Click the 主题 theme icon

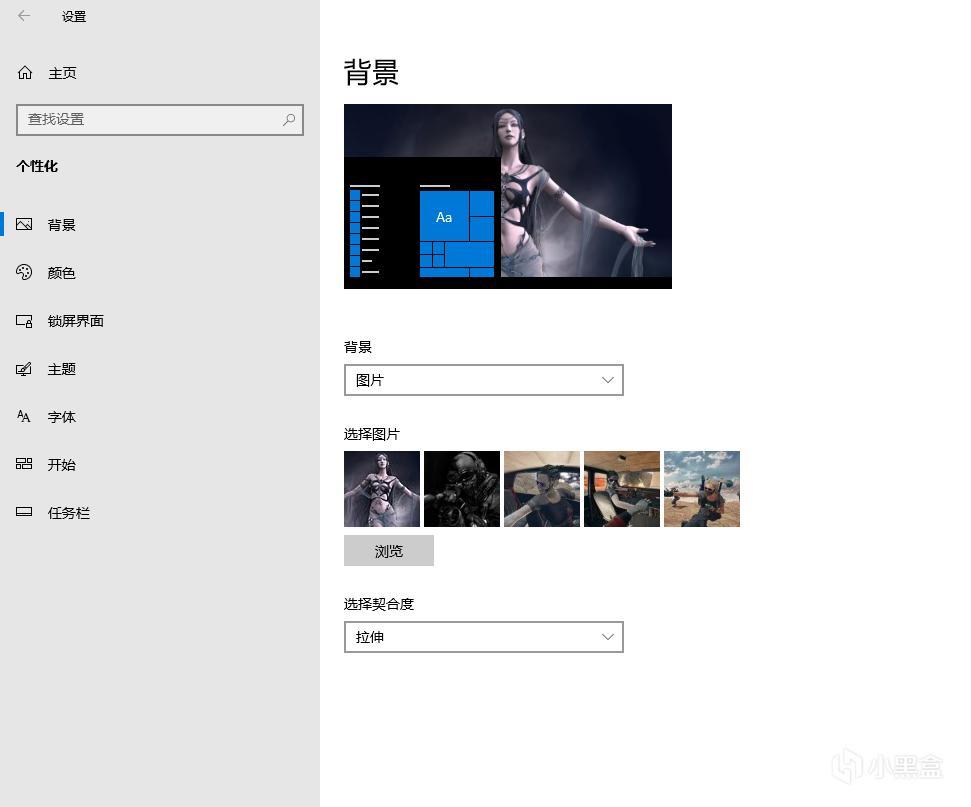point(24,369)
